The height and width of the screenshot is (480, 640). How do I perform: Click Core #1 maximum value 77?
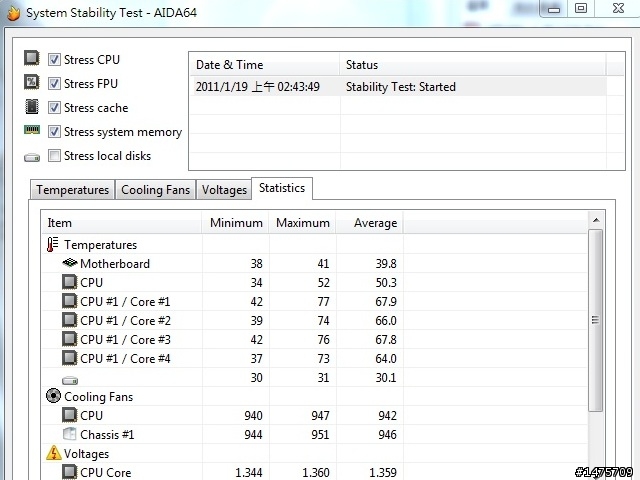coord(323,302)
